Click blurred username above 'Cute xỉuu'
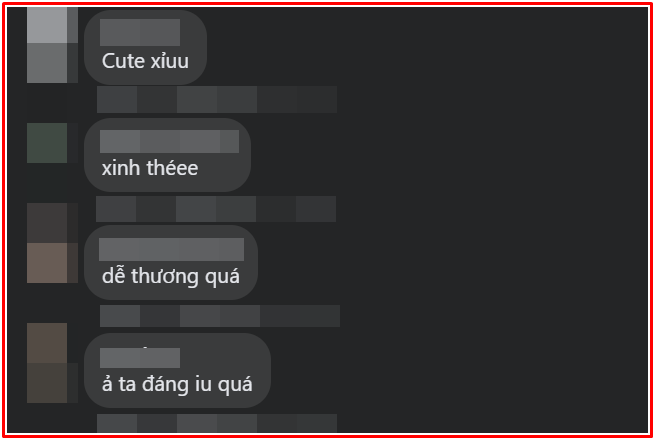Image resolution: width=655 pixels, height=440 pixels. point(140,32)
